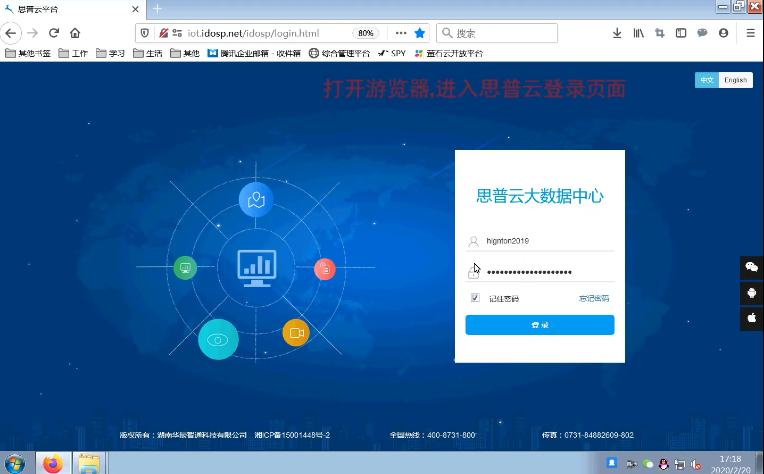Image resolution: width=764 pixels, height=474 pixels.
Task: Open the Firefox library icon
Action: point(638,33)
